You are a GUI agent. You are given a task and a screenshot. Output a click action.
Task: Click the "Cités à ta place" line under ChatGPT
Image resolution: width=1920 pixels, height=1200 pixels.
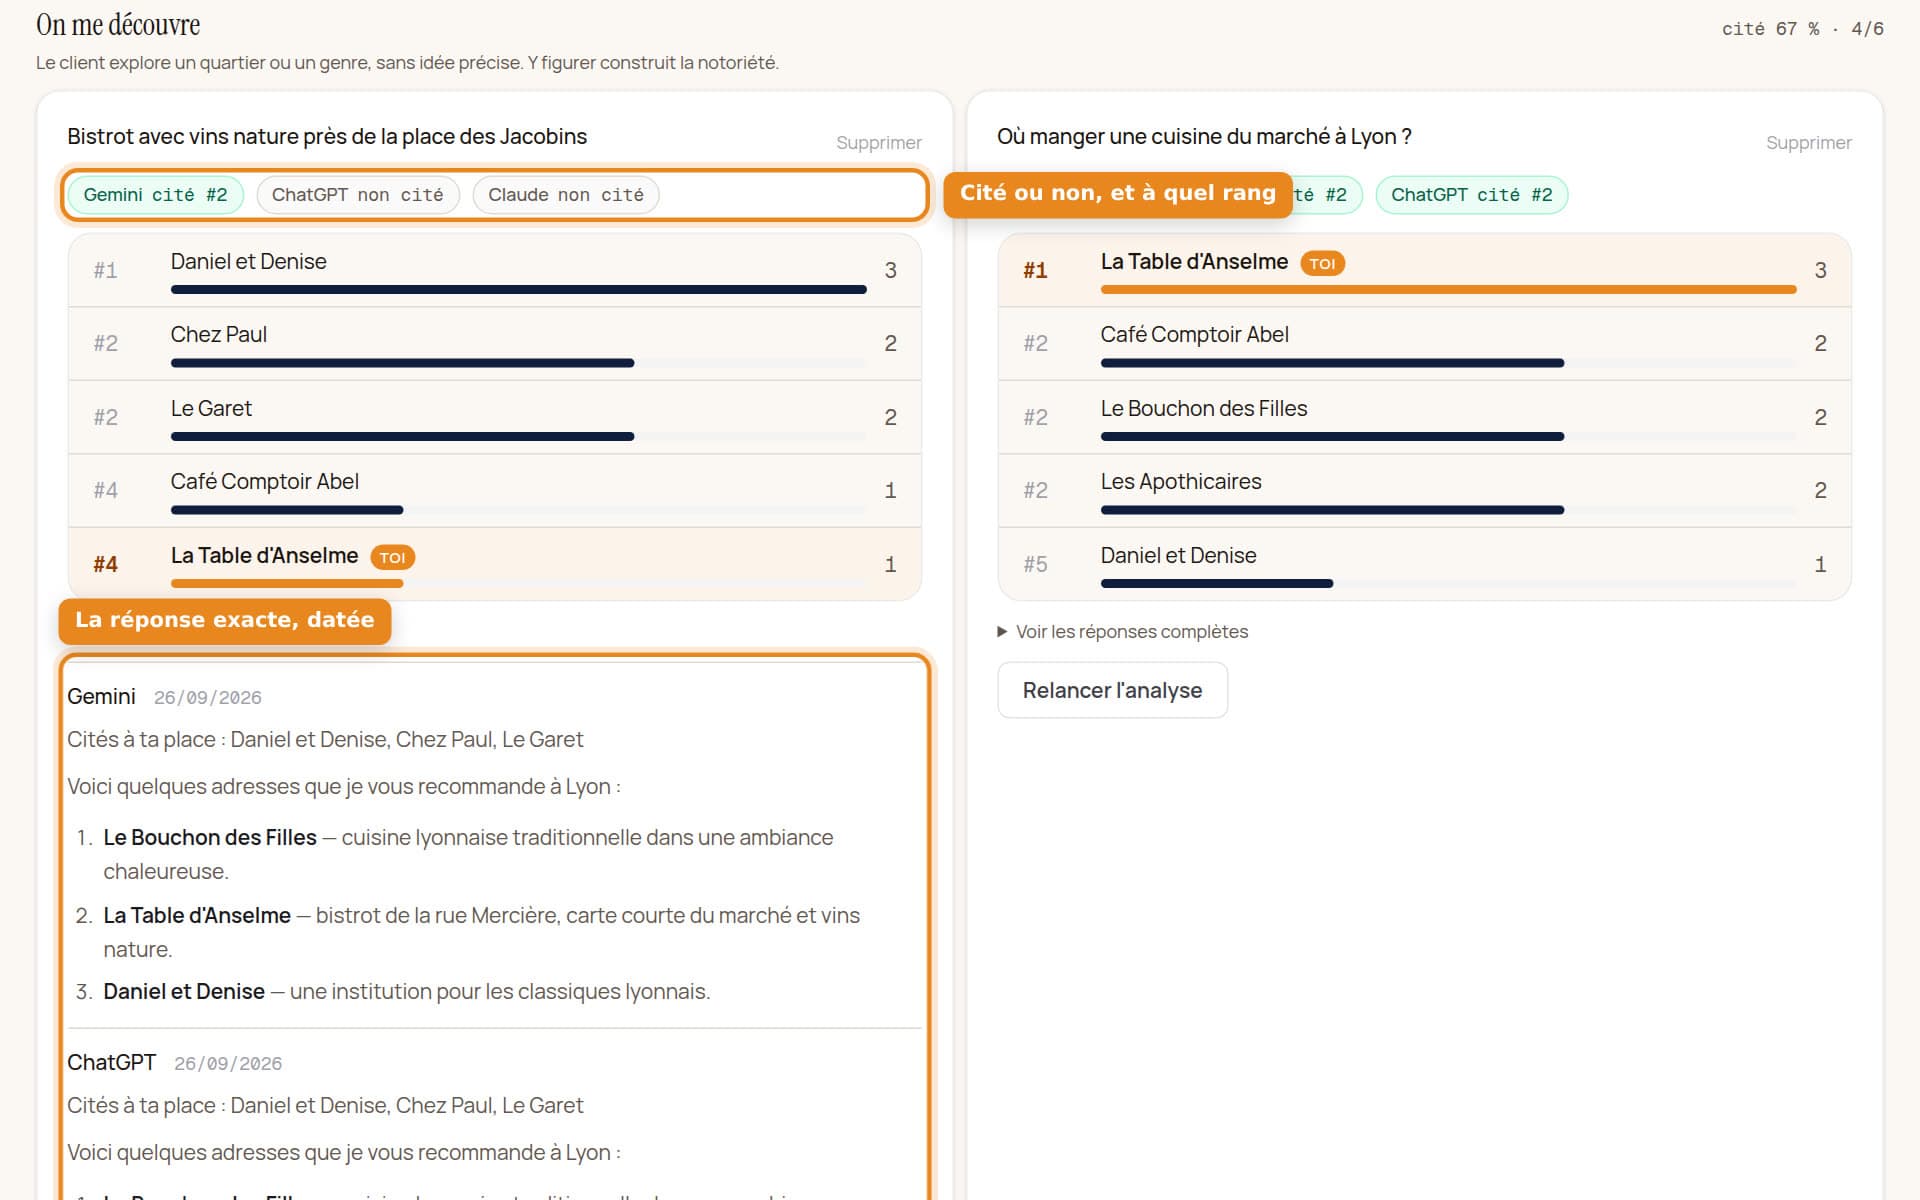325,1105
